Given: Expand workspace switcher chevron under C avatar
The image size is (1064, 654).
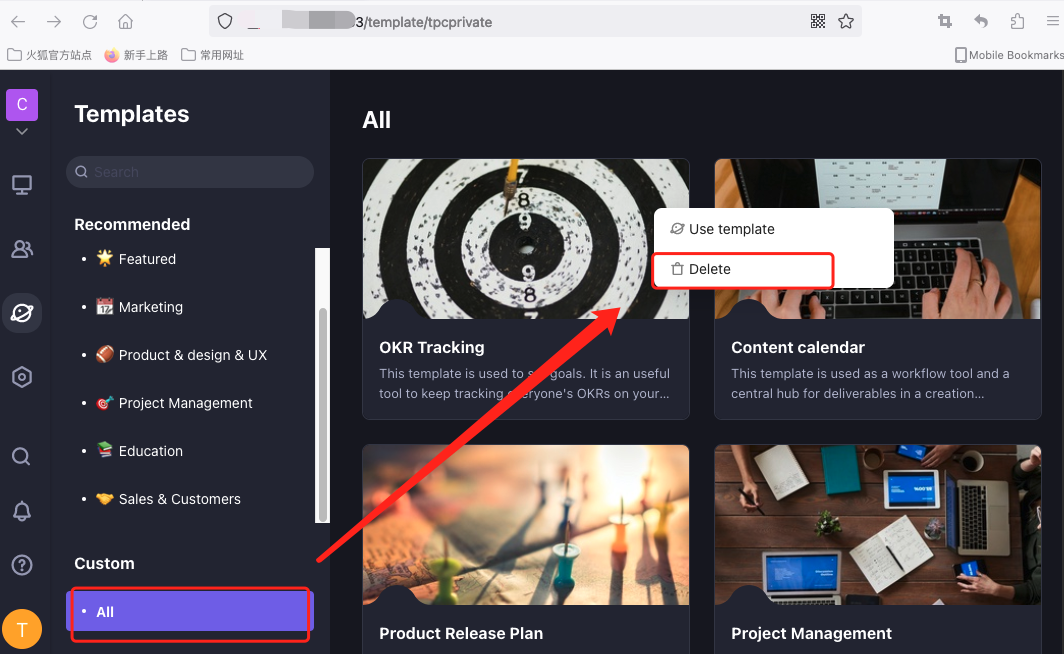Looking at the screenshot, I should [22, 132].
